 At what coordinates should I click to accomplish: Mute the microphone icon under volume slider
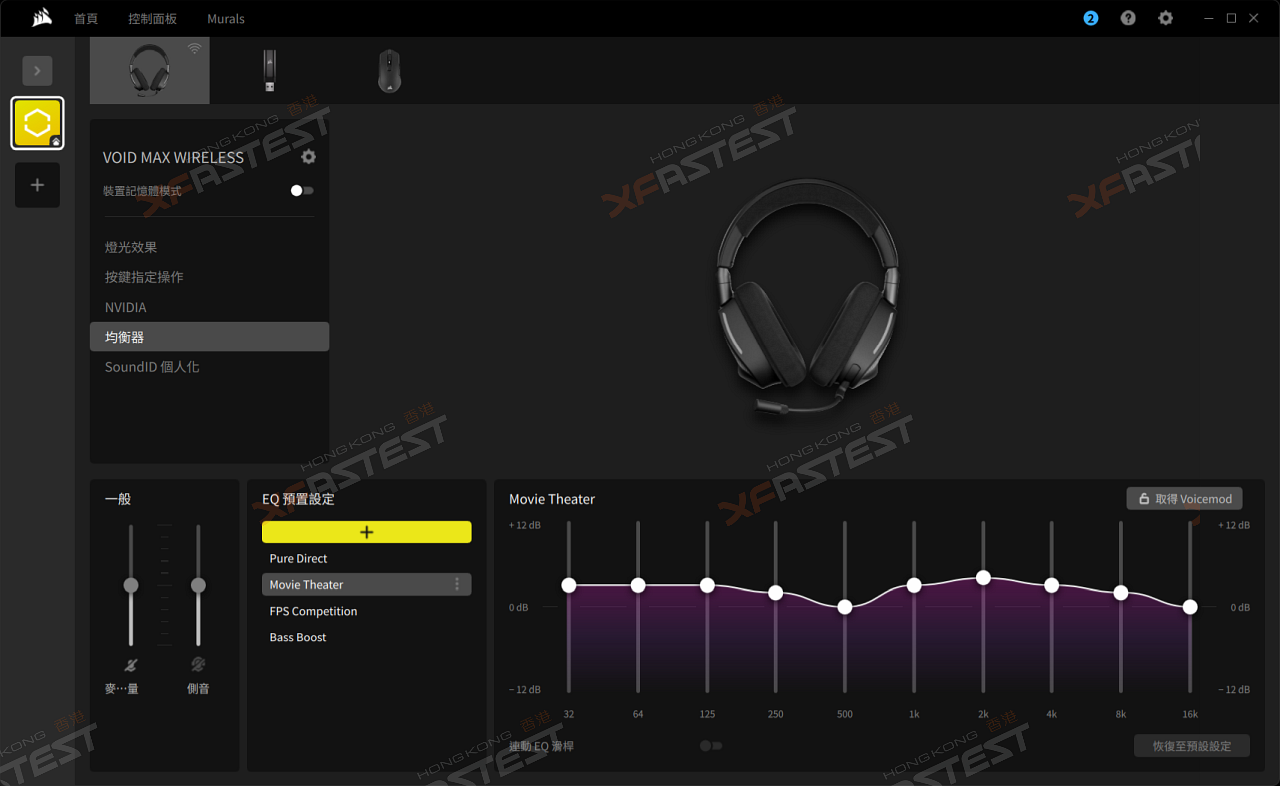coord(130,665)
